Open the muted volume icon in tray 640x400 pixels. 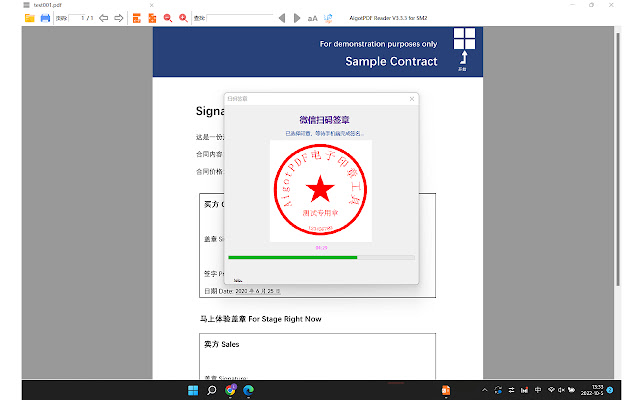[x=561, y=390]
